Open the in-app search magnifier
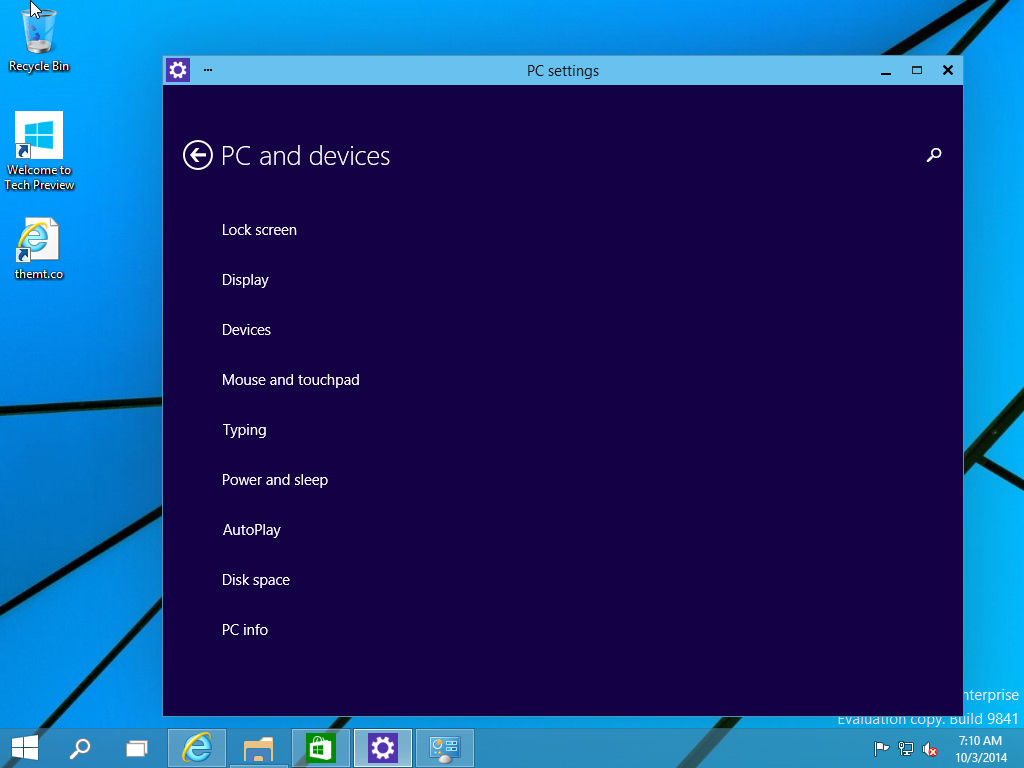Image resolution: width=1024 pixels, height=768 pixels. tap(933, 155)
